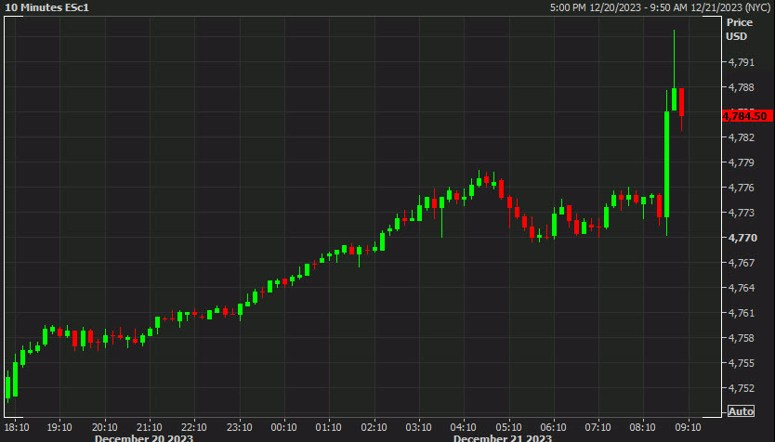This screenshot has height=442, width=775.
Task: Click the 4,761 price axis label
Action: (741, 313)
